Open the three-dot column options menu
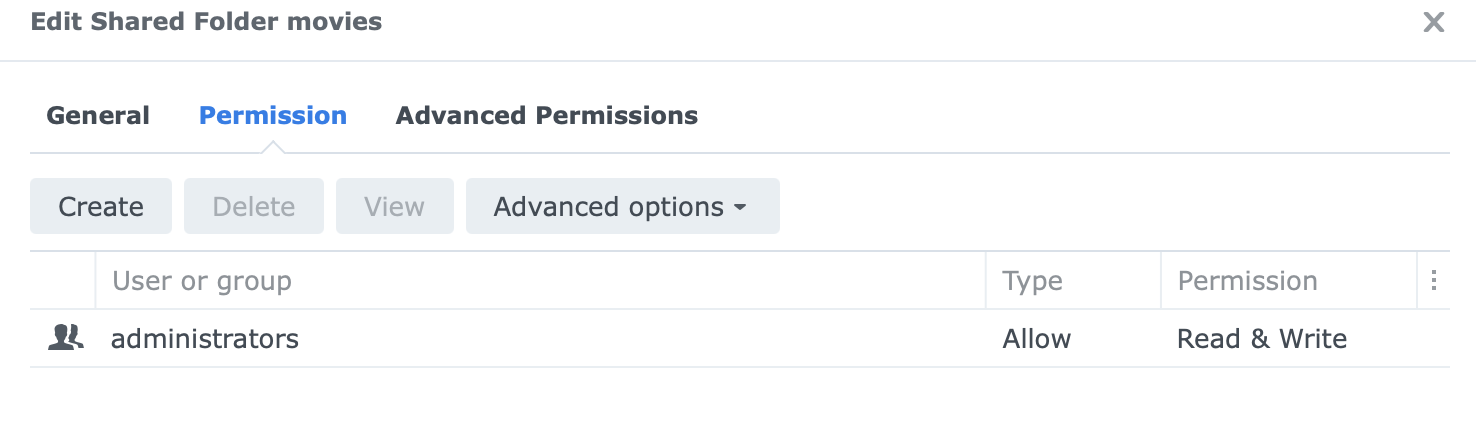This screenshot has width=1476, height=424. point(1433,281)
